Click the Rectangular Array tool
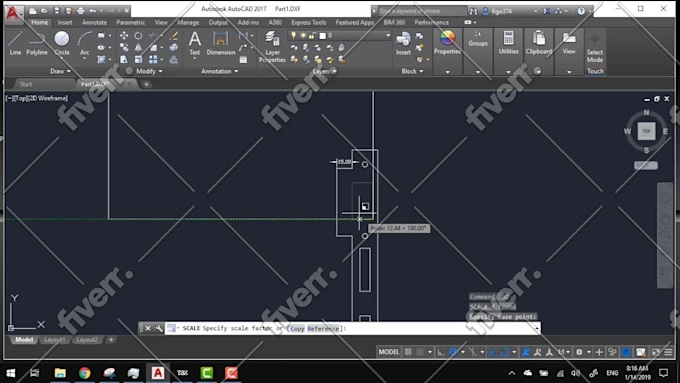Viewport: 680px width, 383px height. 153,59
